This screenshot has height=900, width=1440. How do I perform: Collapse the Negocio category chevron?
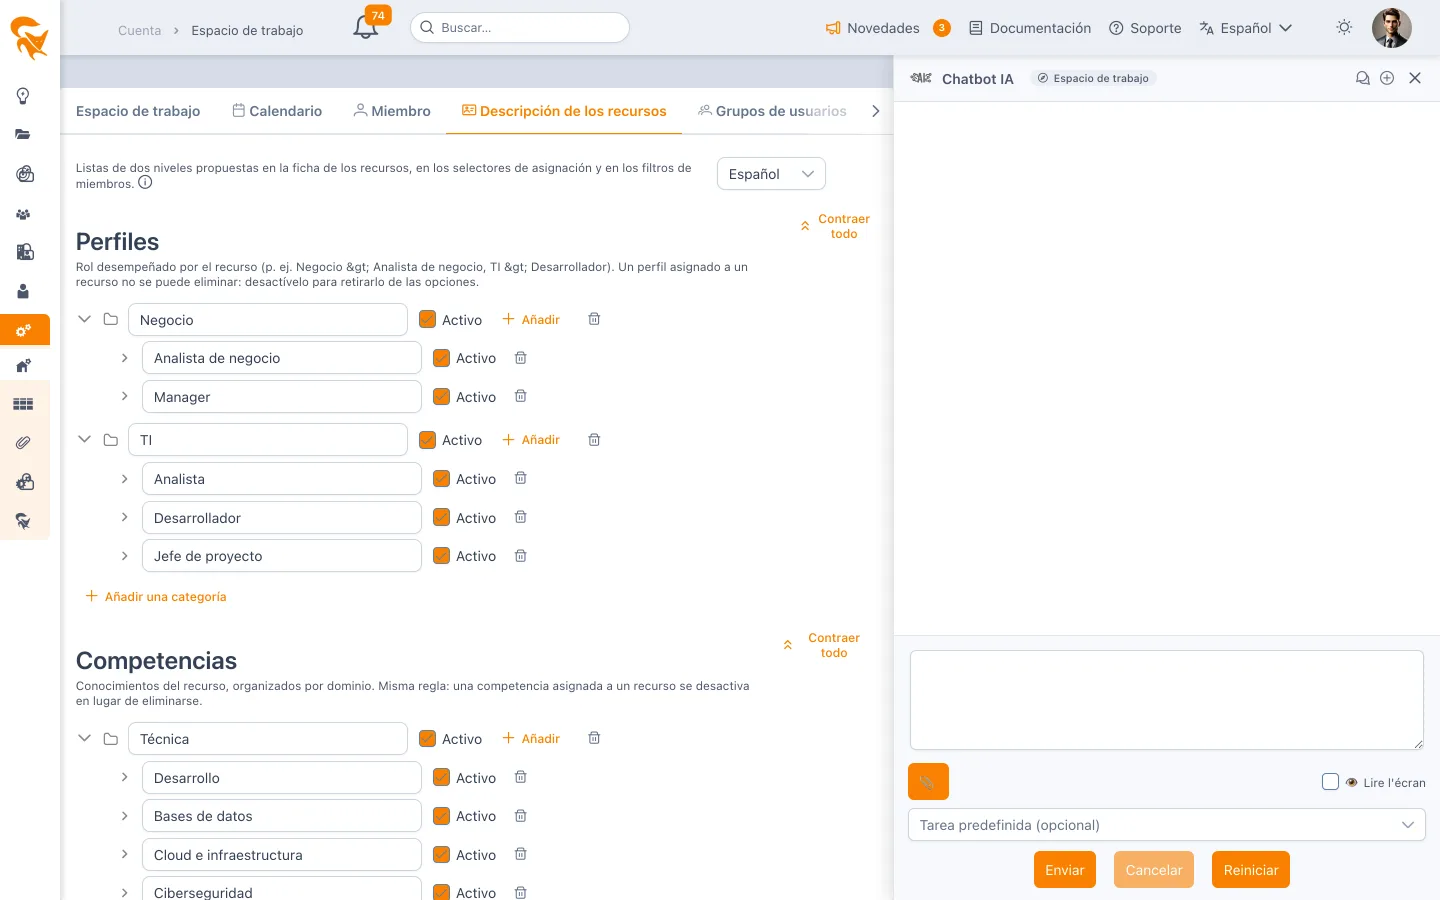click(84, 319)
